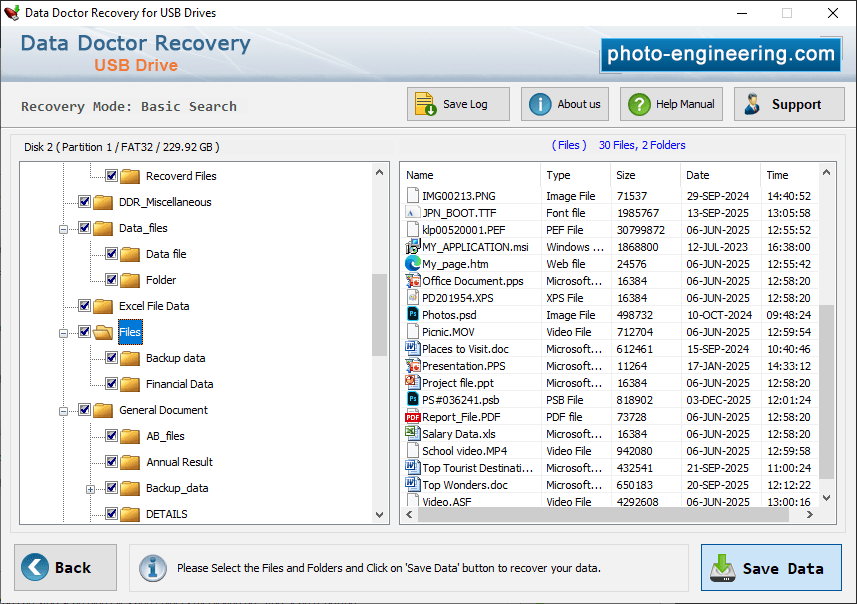The width and height of the screenshot is (857, 604).
Task: Click the DDR_Miscellaneous folder icon
Action: (103, 202)
